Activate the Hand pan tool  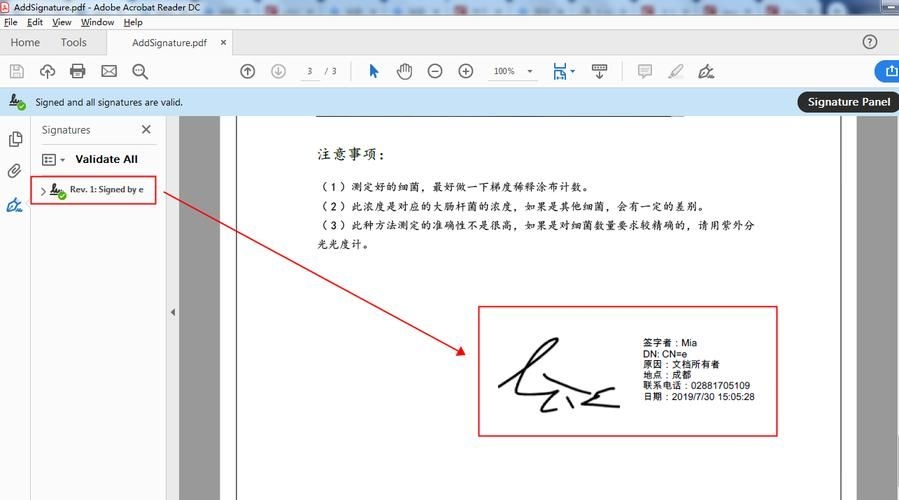[x=404, y=71]
